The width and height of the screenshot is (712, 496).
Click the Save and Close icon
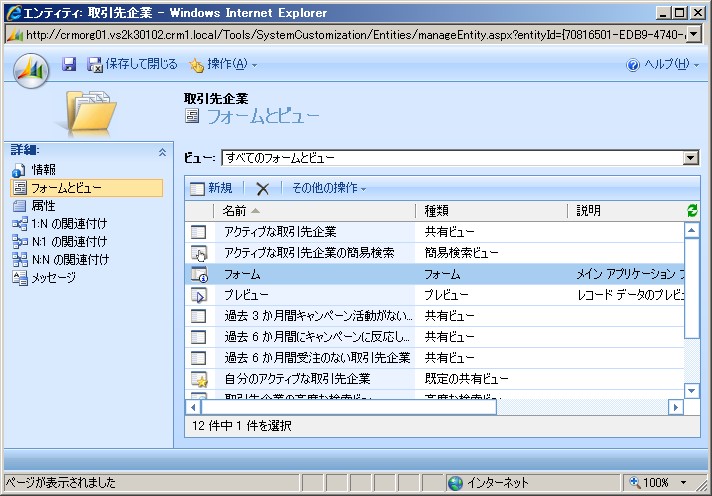pyautogui.click(x=94, y=65)
